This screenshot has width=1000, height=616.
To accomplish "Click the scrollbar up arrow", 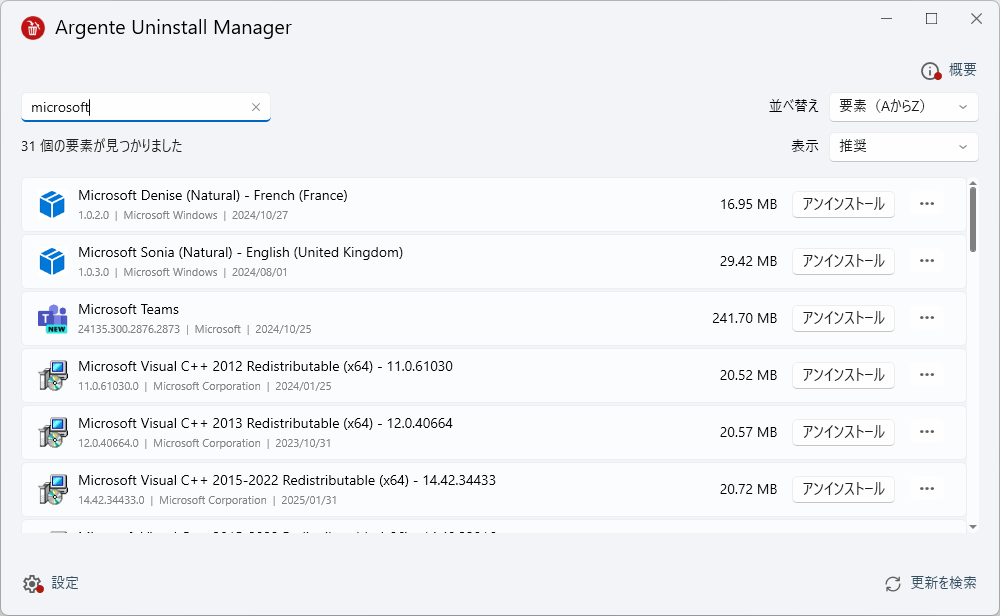I will click(973, 184).
